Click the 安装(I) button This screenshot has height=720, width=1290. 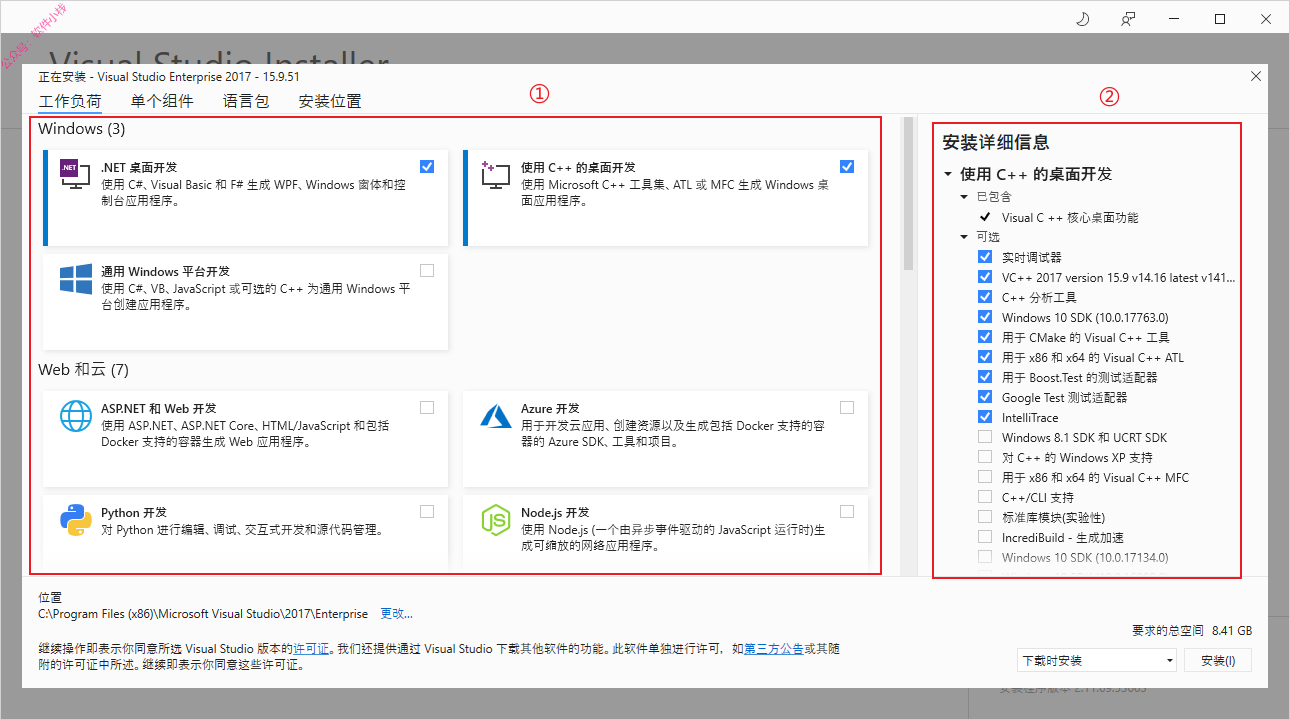click(x=1218, y=660)
